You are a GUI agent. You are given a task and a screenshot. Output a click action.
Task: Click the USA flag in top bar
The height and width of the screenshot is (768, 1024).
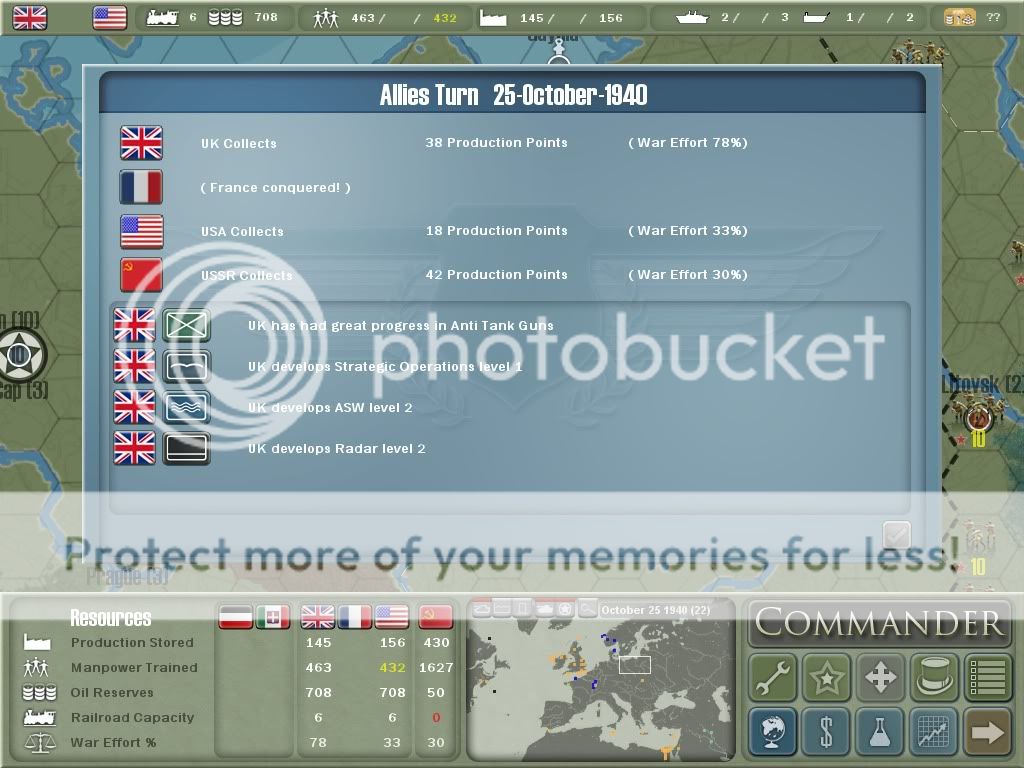(109, 17)
